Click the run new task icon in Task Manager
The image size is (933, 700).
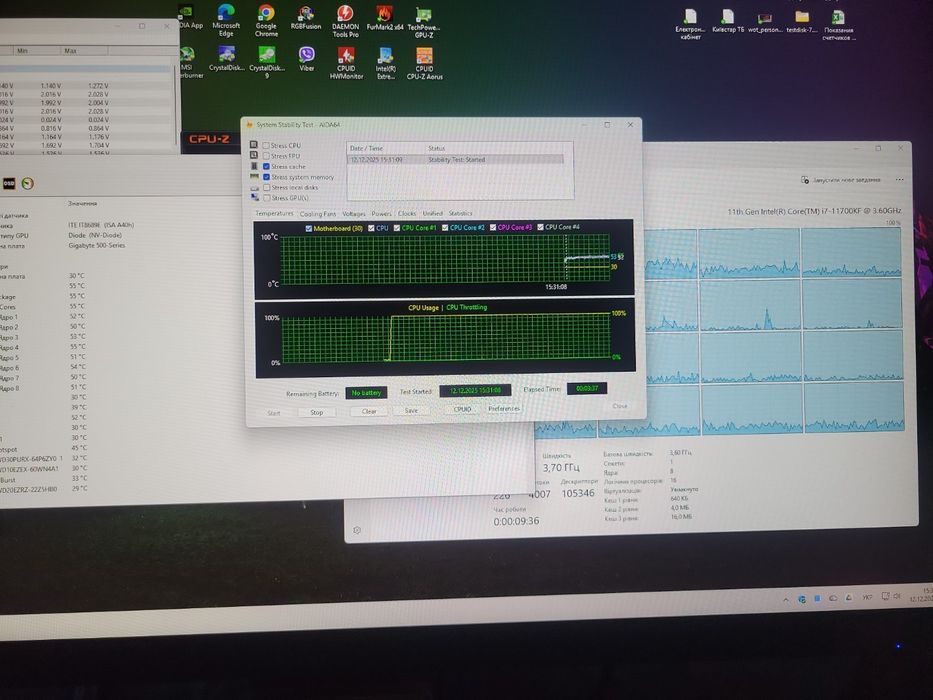tap(804, 180)
